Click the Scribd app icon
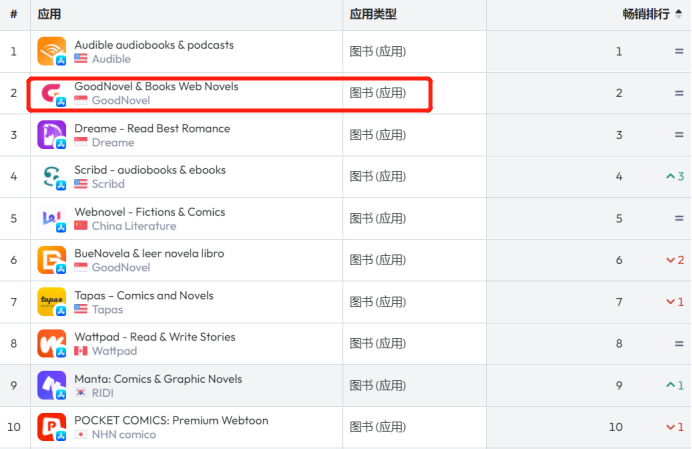The height and width of the screenshot is (449, 692). click(x=52, y=177)
